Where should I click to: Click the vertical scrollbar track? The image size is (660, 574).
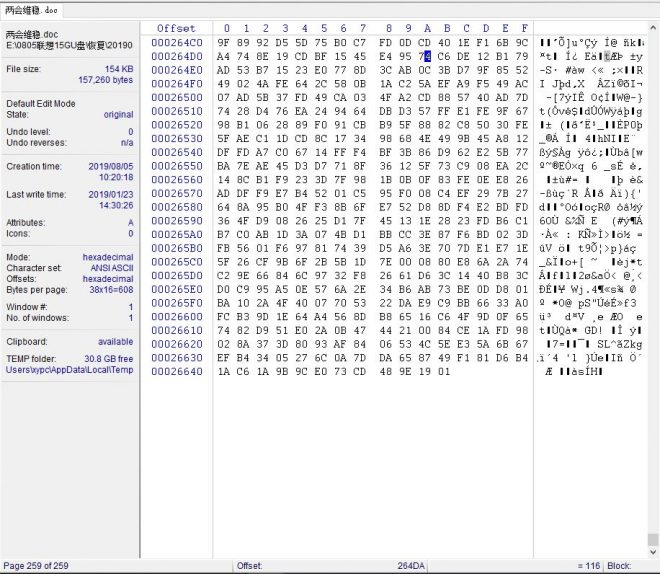coord(652,300)
